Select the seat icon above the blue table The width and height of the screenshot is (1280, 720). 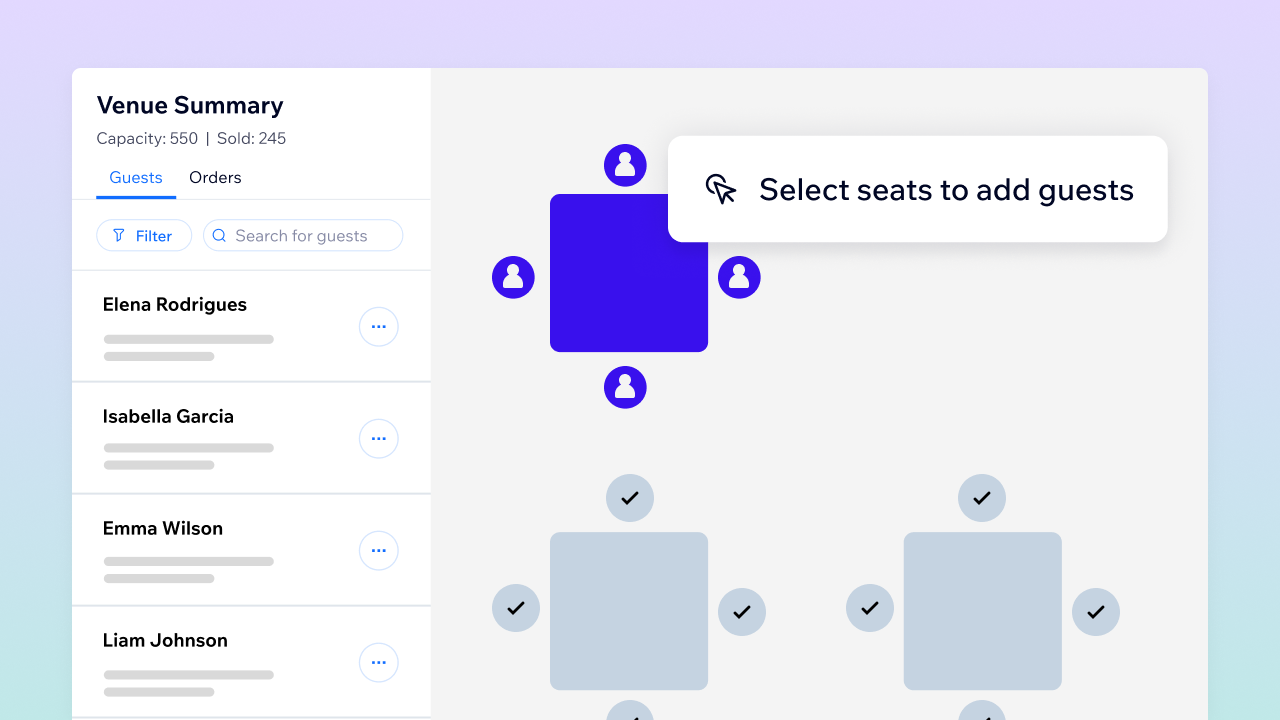(x=625, y=164)
